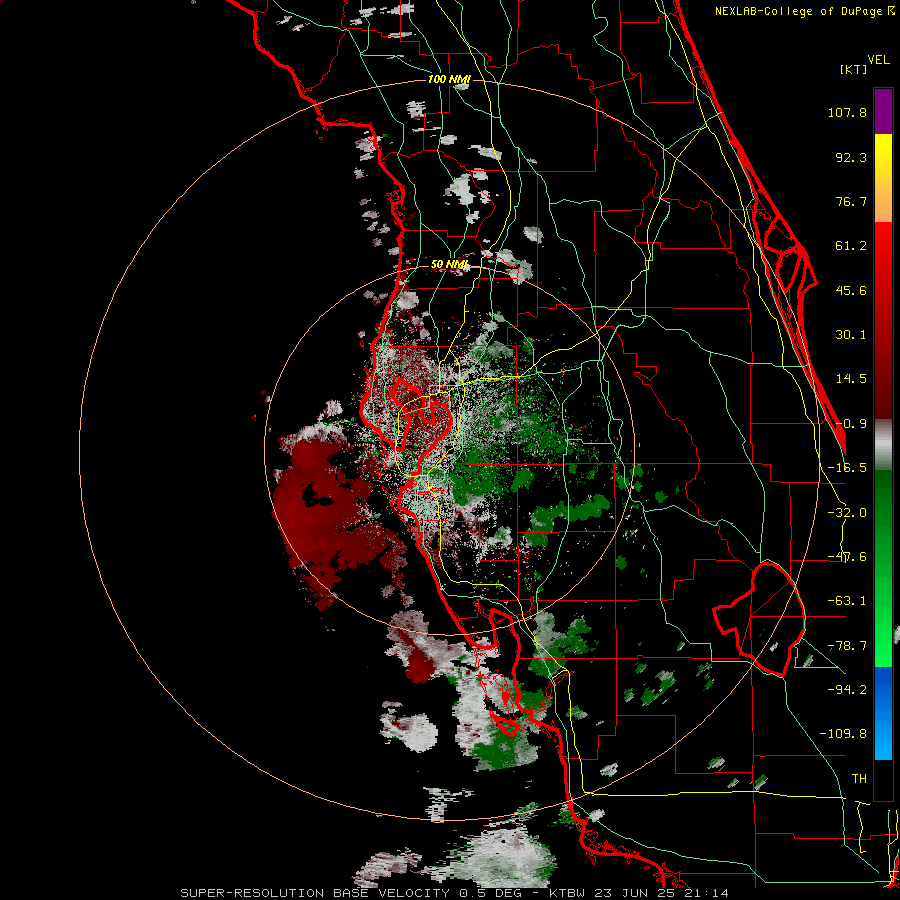Click the NEXLAB-College of DuPage credit text
Viewport: 900px width, 900px height.
(x=804, y=11)
